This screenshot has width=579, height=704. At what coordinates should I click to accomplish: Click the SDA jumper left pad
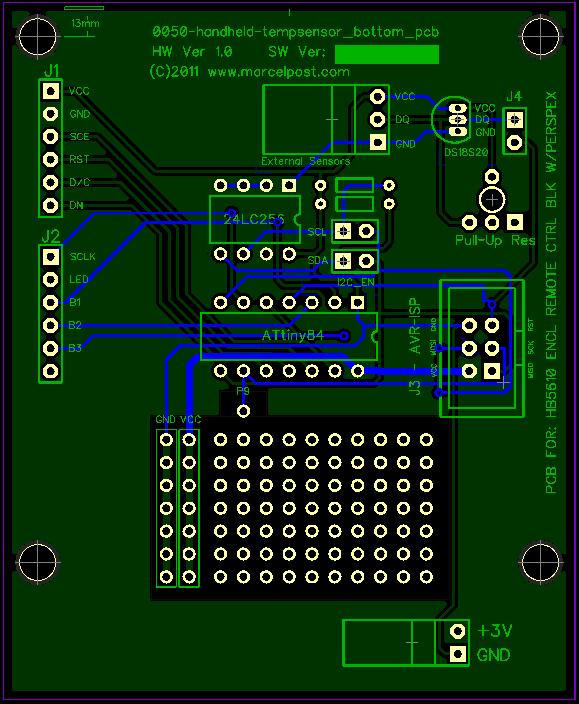(344, 260)
